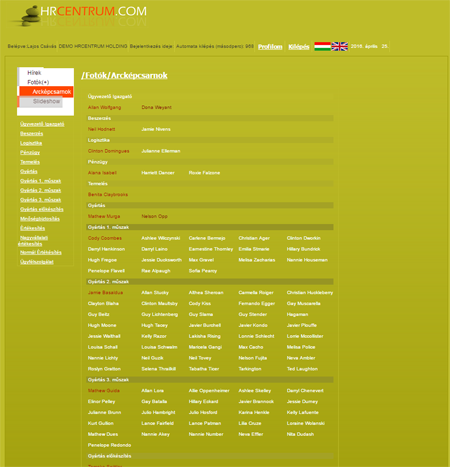This screenshot has height=467, width=450.
Task: Open the Profilom link
Action: coord(270,47)
